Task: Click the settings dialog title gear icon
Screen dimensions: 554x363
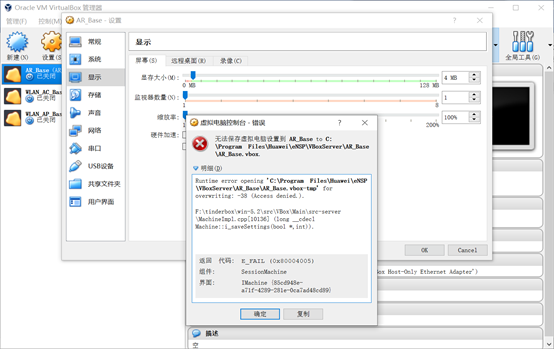Action: pyautogui.click(x=70, y=21)
